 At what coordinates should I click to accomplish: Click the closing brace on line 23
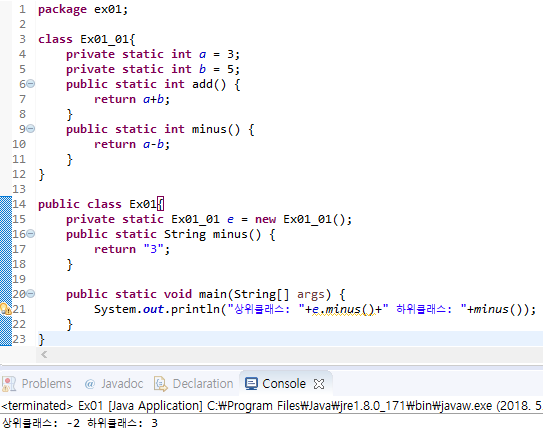[42, 339]
